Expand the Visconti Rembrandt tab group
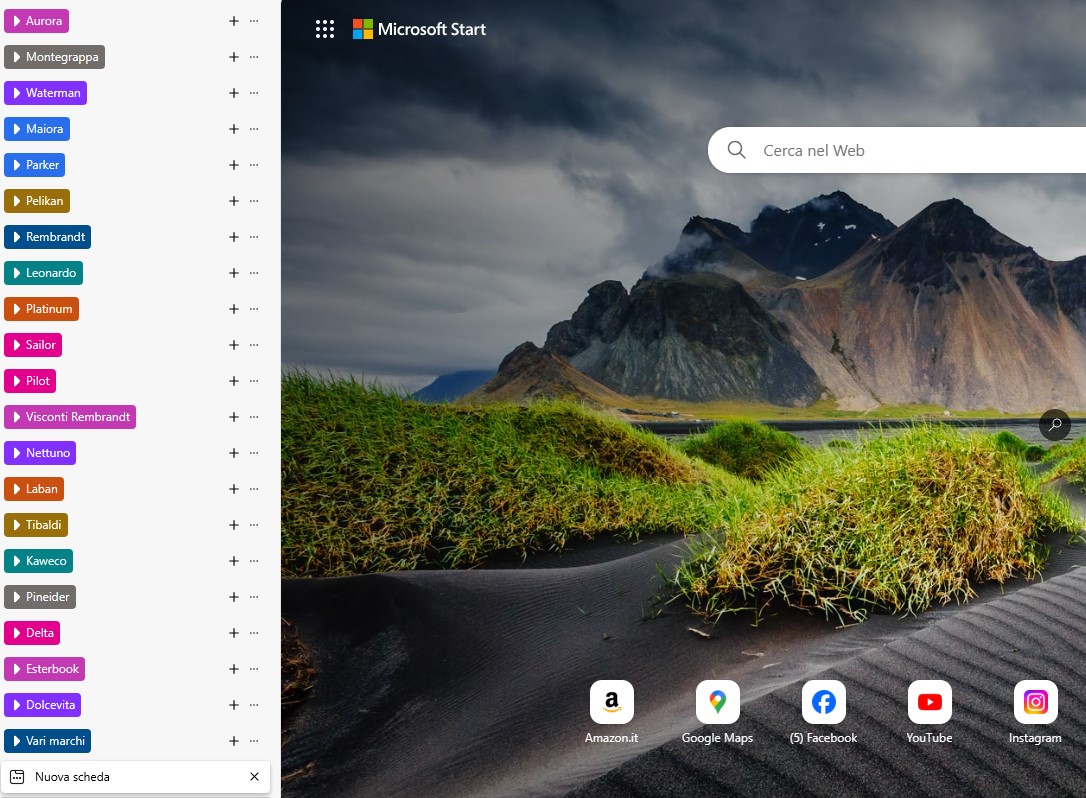 tap(70, 417)
